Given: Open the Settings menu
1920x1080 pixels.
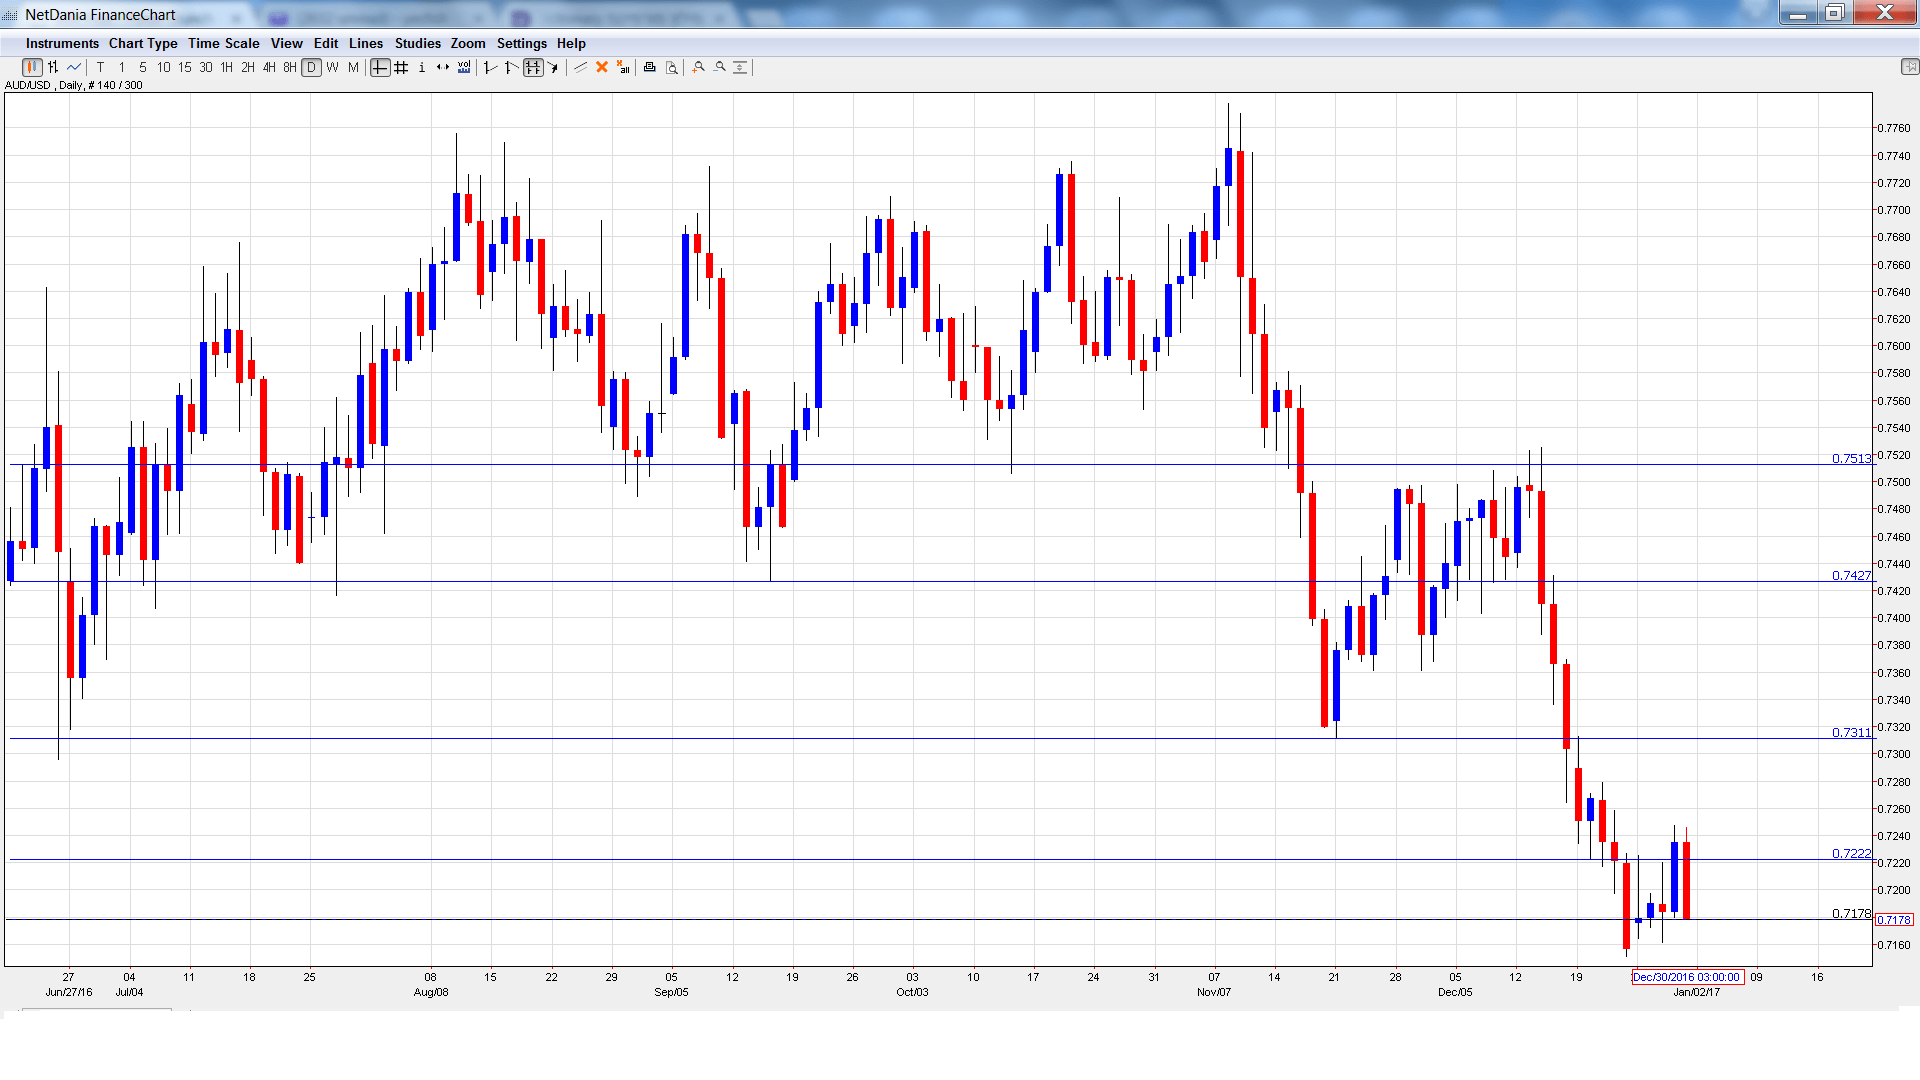Looking at the screenshot, I should pos(521,43).
